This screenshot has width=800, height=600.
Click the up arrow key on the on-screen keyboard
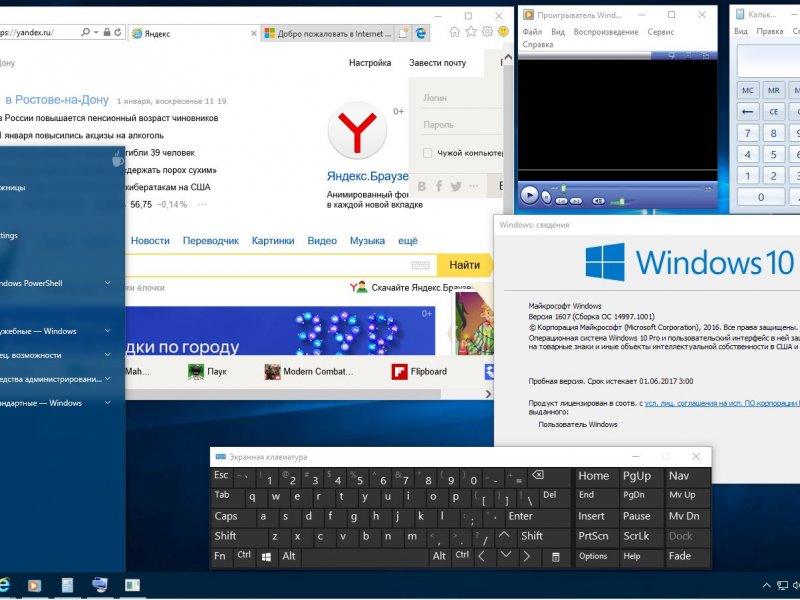504,536
